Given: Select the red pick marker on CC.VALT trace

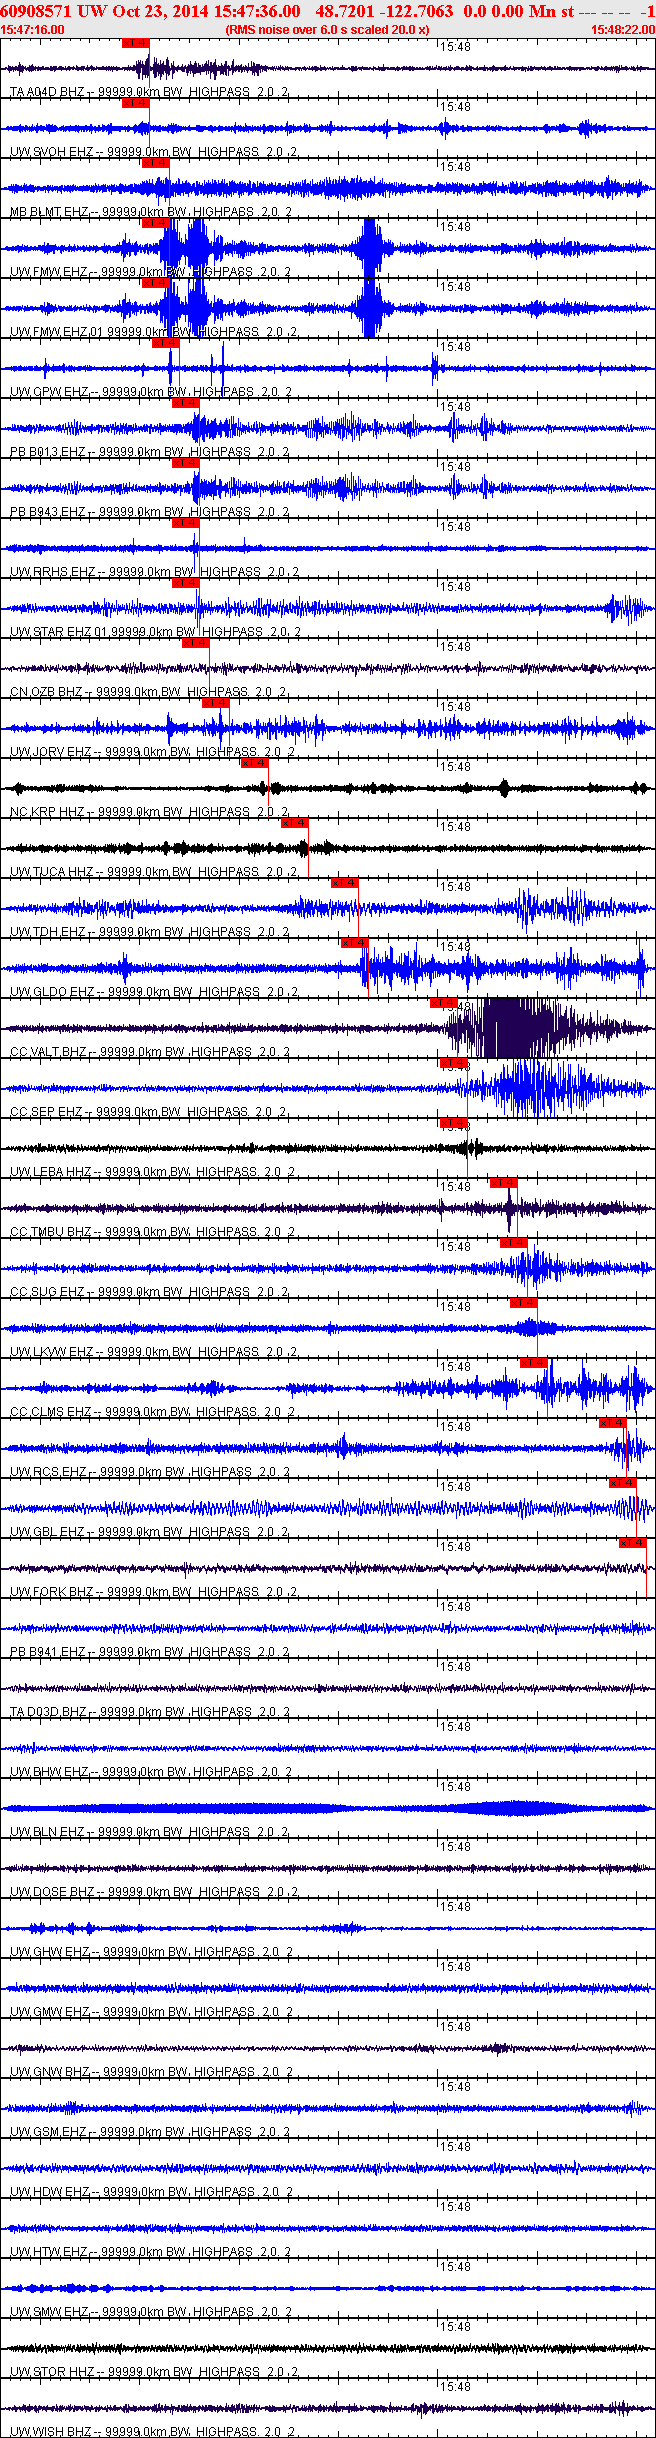Looking at the screenshot, I should point(444,1003).
